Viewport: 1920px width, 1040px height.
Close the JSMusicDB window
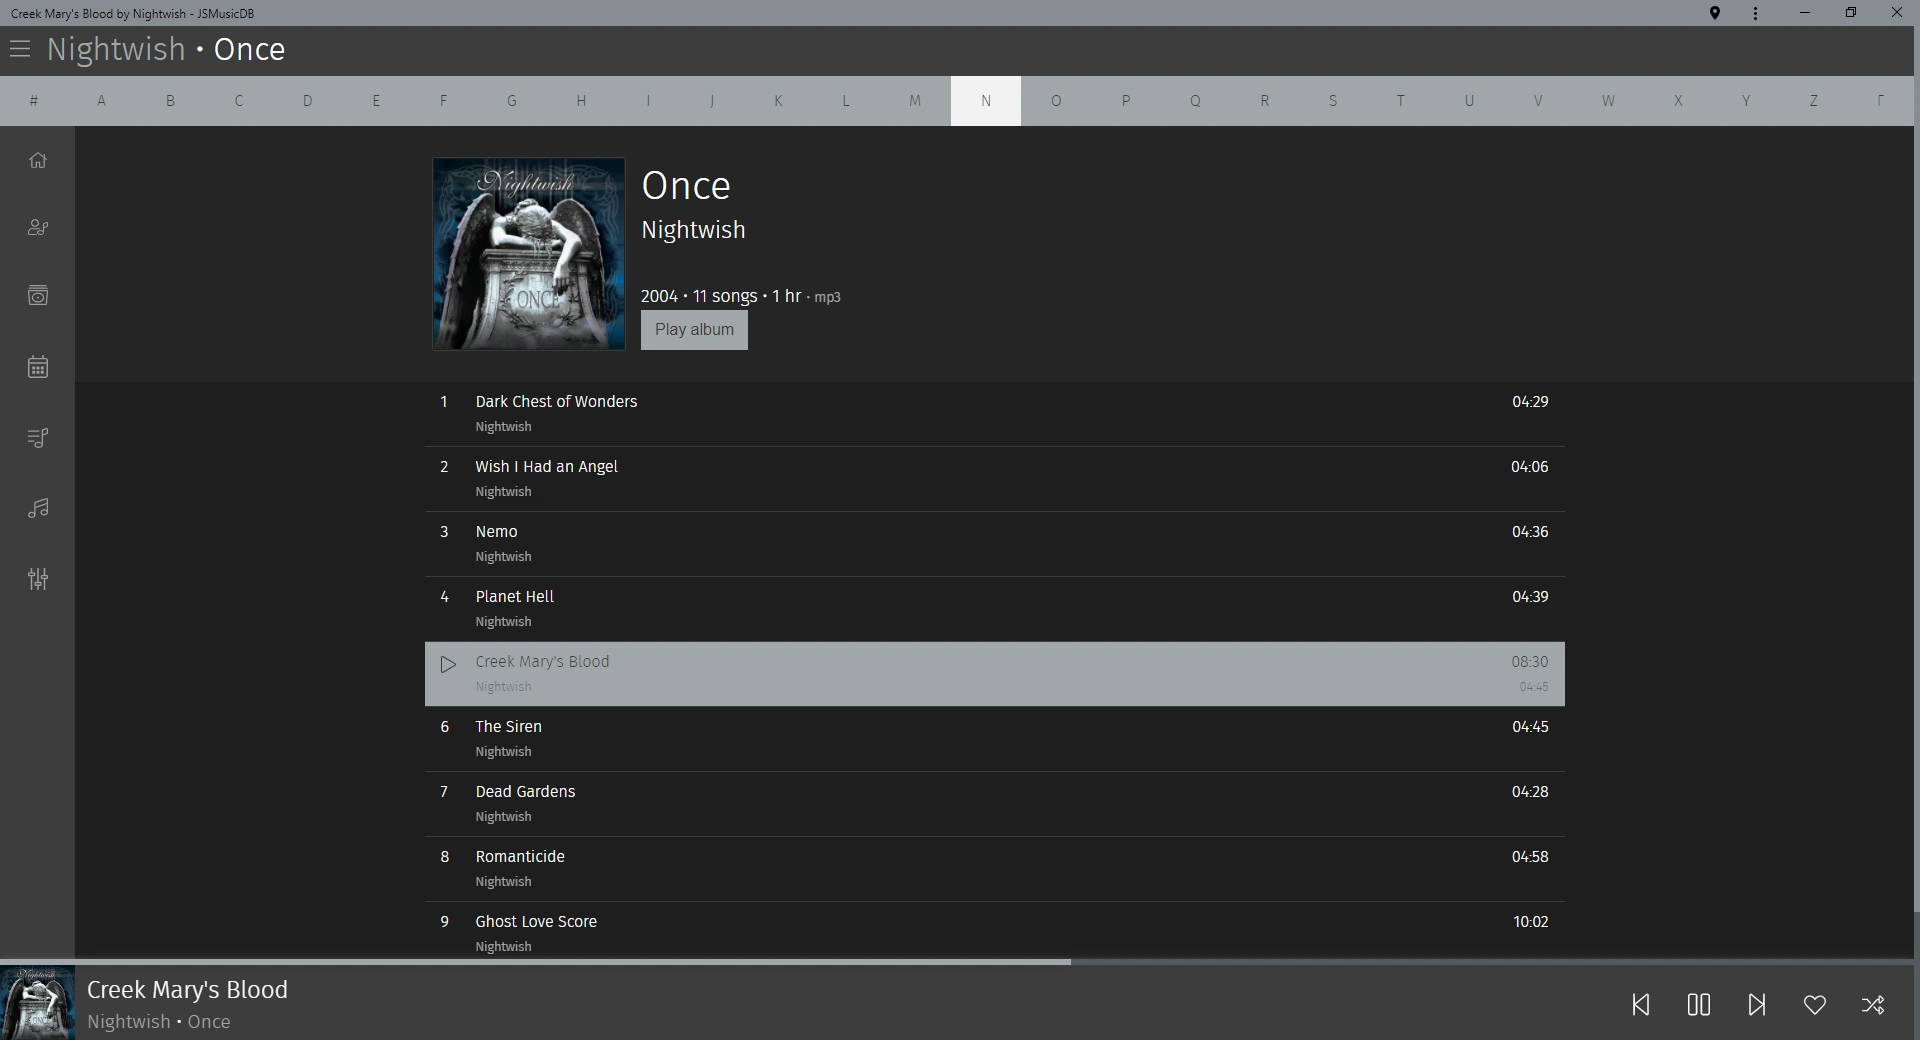pos(1897,13)
